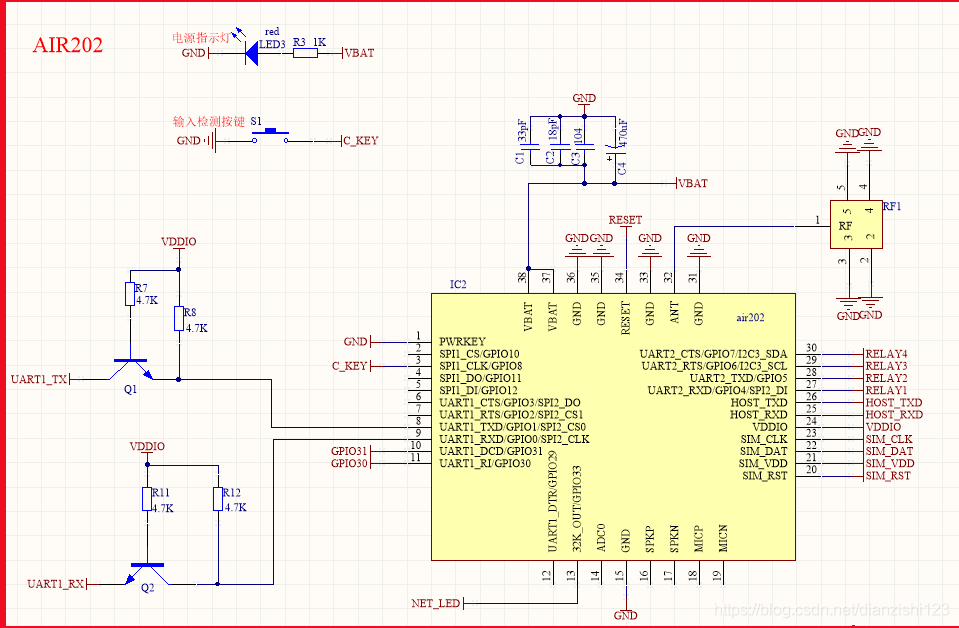The width and height of the screenshot is (959, 628).
Task: Select the RF1 antenna connector symbol
Action: [x=856, y=224]
